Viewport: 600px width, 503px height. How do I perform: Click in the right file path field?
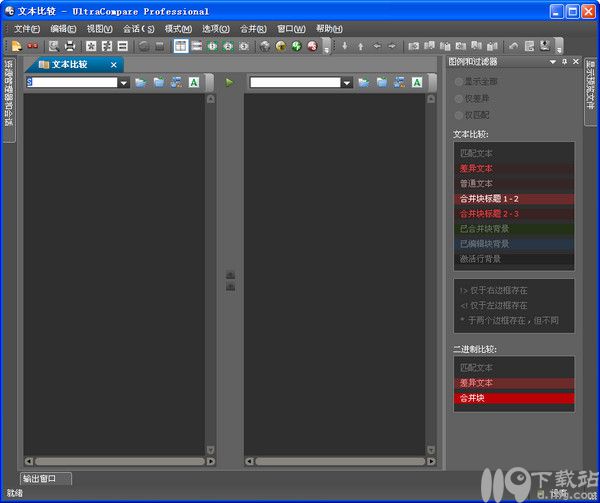click(295, 82)
